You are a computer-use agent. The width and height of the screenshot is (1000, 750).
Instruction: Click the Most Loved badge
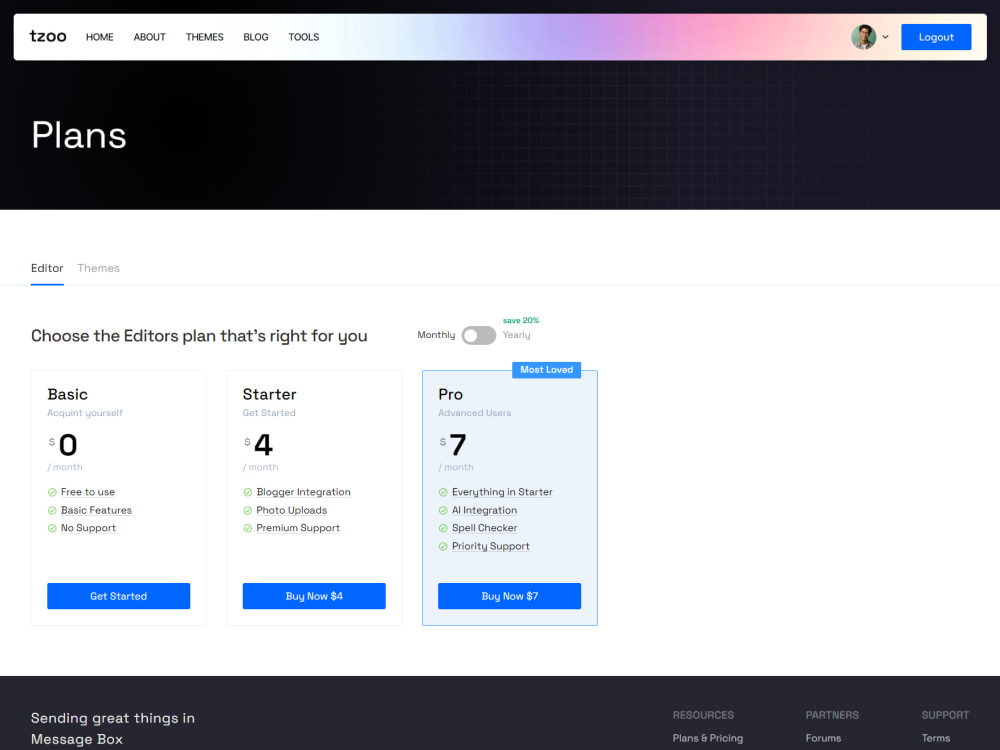[547, 370]
